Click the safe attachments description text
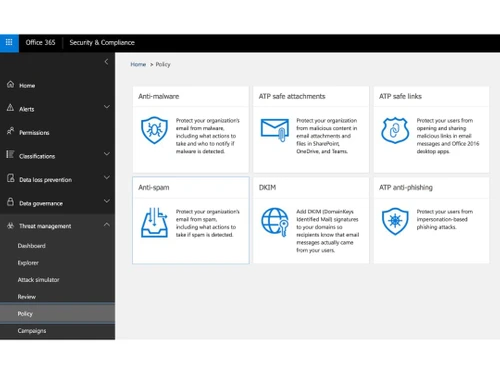The image size is (500, 375). click(x=327, y=136)
